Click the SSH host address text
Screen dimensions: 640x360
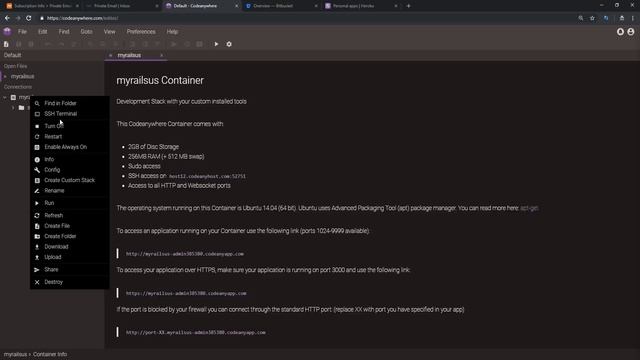207,176
